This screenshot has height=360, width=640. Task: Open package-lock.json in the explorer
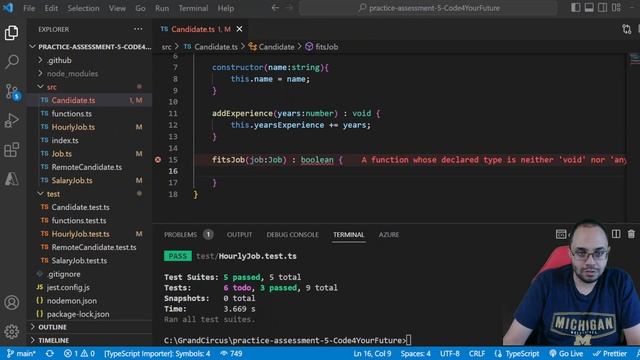(x=78, y=314)
